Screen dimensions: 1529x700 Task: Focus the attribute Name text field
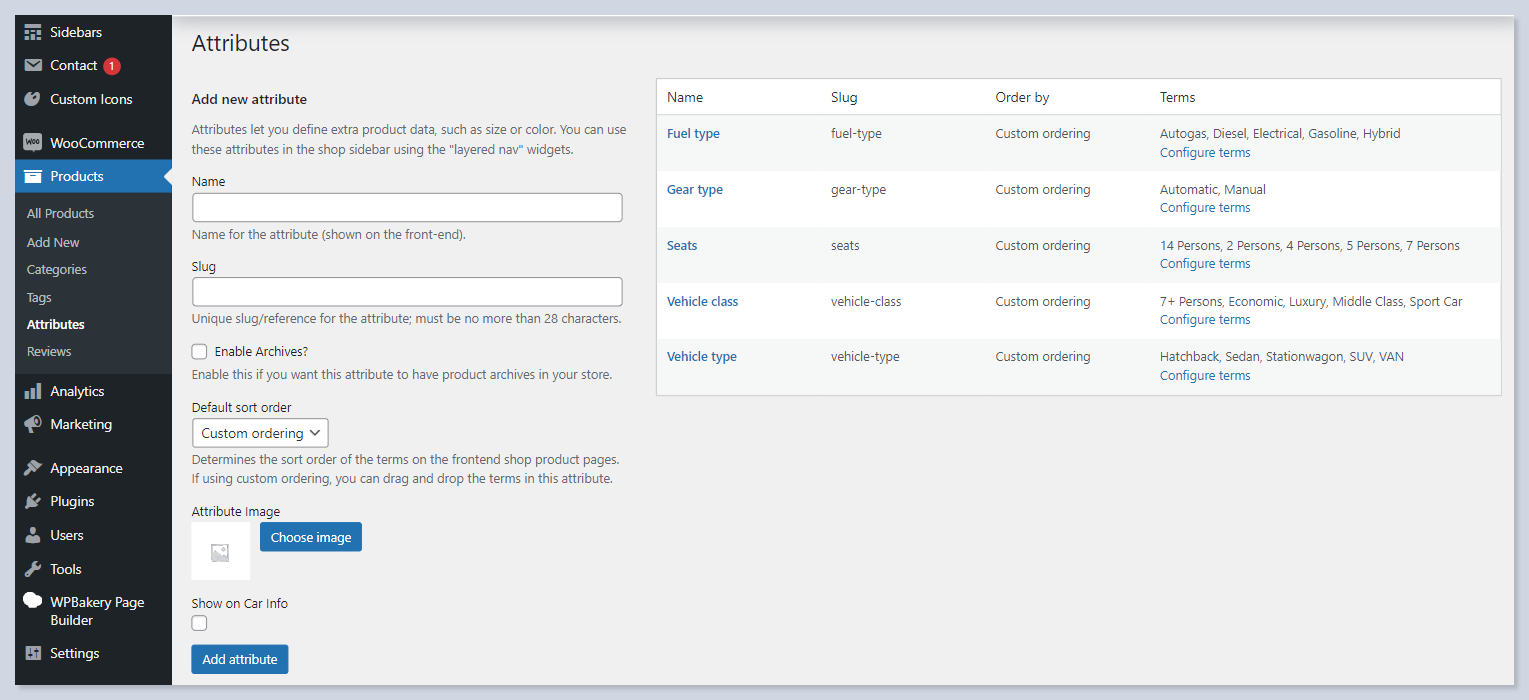[x=407, y=208]
